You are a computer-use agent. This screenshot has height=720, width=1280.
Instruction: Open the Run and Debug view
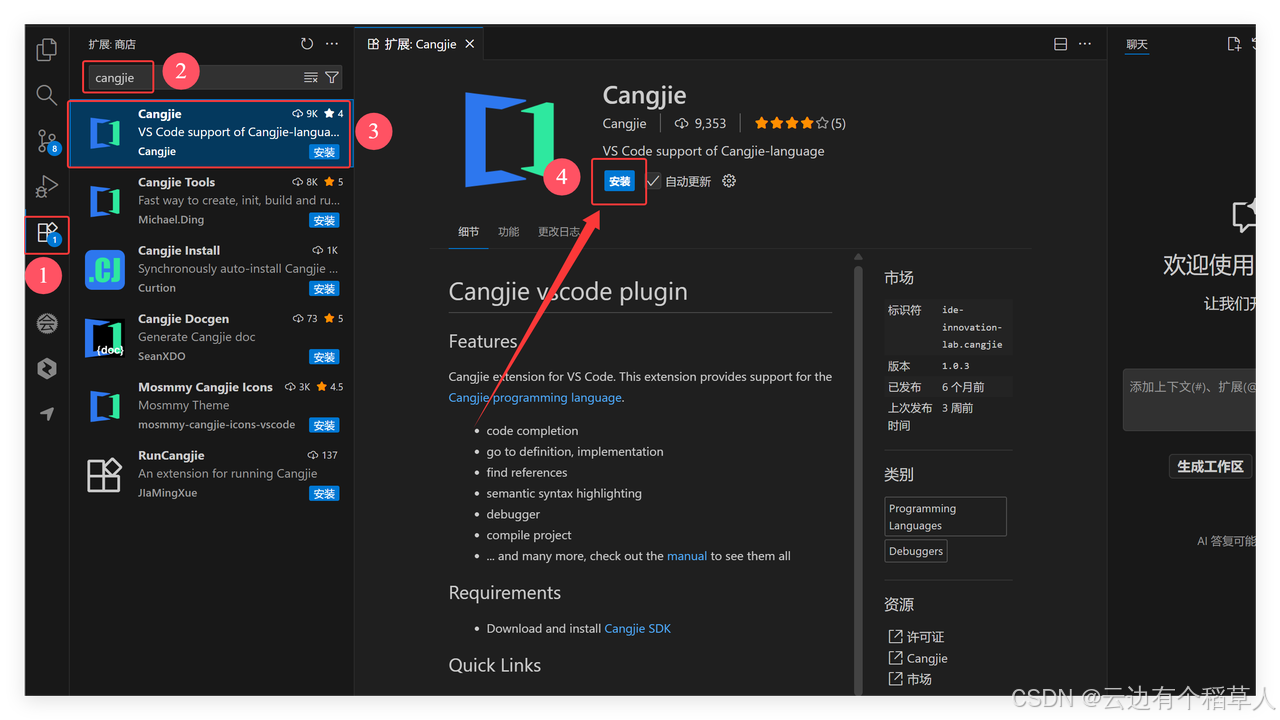(47, 187)
